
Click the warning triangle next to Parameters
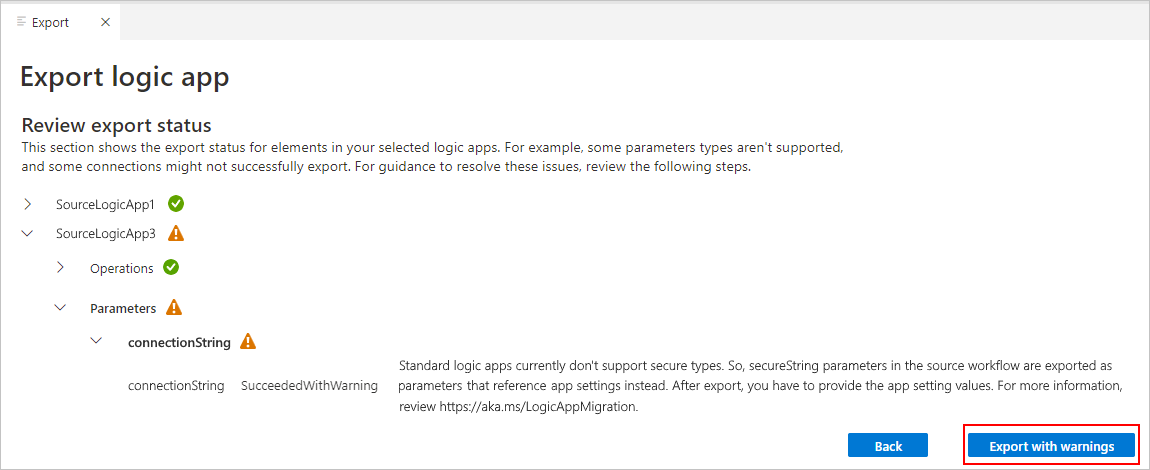174,308
